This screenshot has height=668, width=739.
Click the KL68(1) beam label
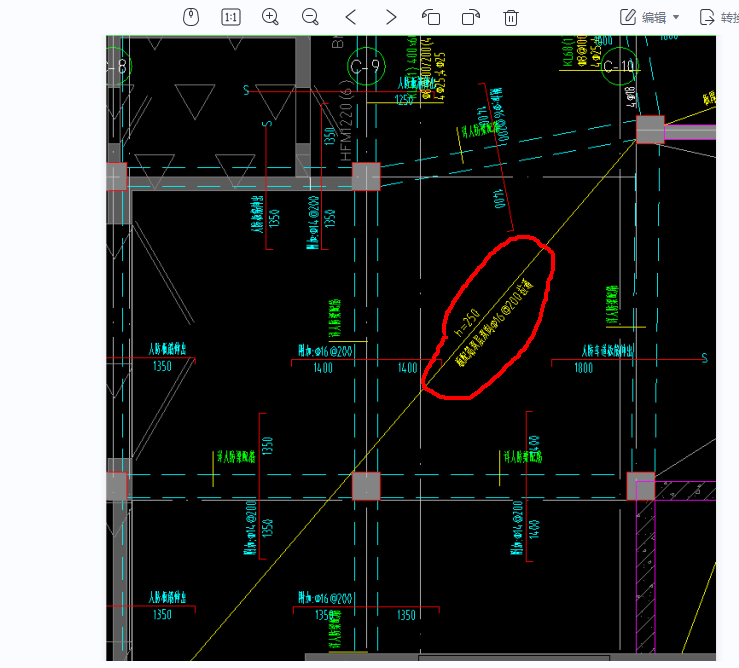tap(568, 50)
